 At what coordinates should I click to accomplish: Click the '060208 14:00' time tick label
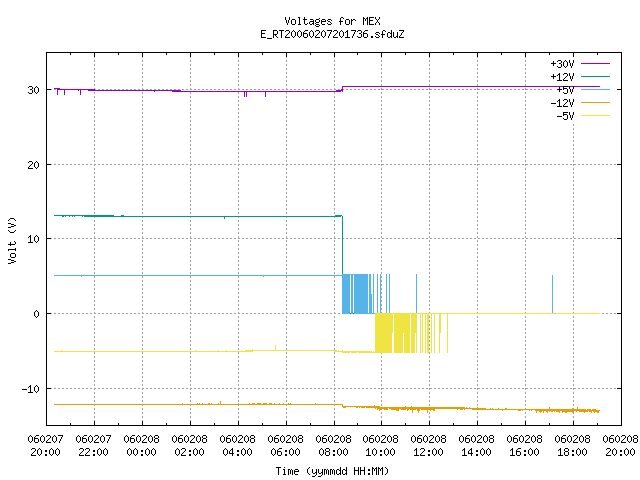click(x=476, y=446)
